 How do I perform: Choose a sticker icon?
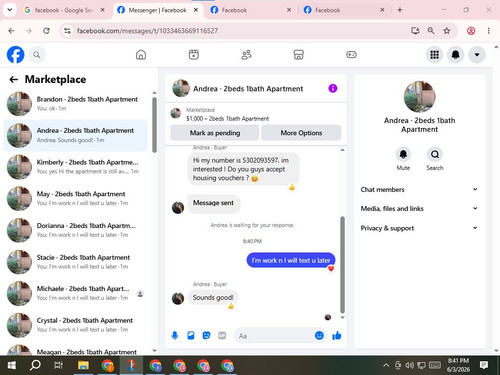[x=206, y=335]
